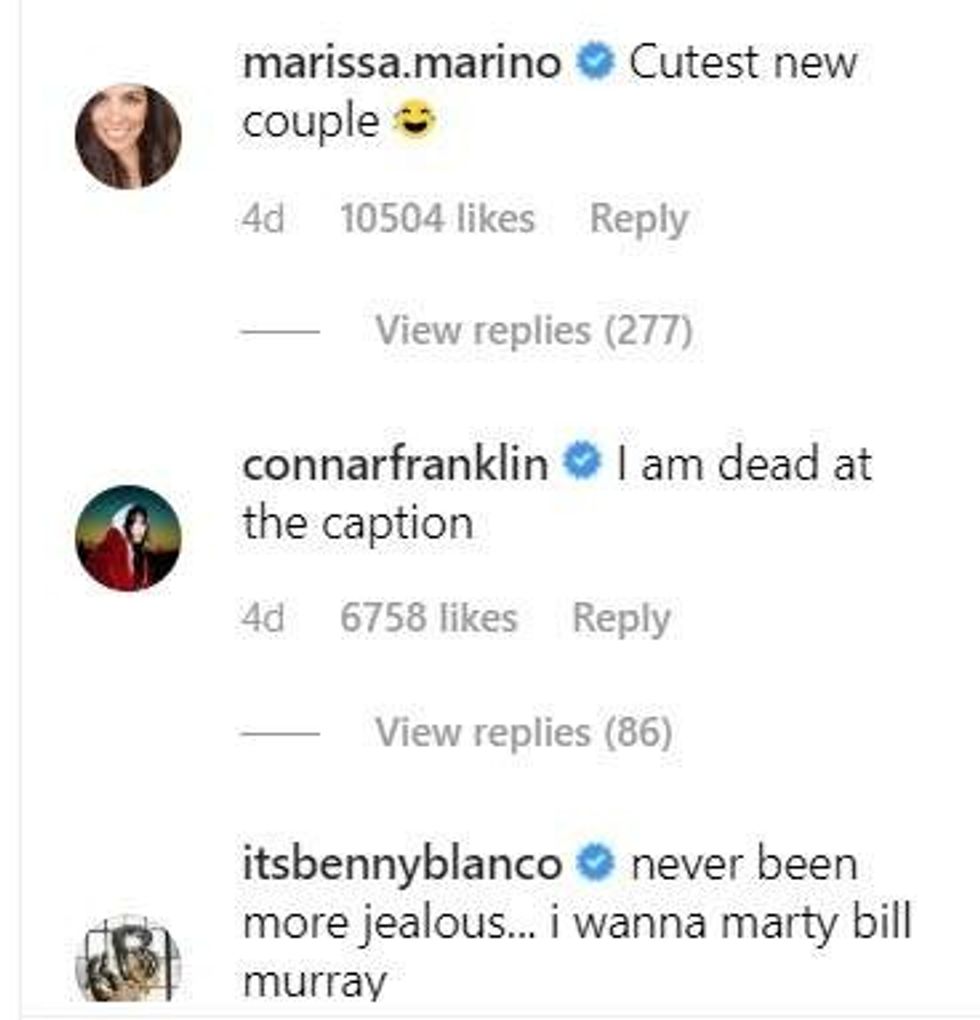Image resolution: width=980 pixels, height=1020 pixels.
Task: Click marissa.marino's blue verified badge
Action: [x=597, y=63]
